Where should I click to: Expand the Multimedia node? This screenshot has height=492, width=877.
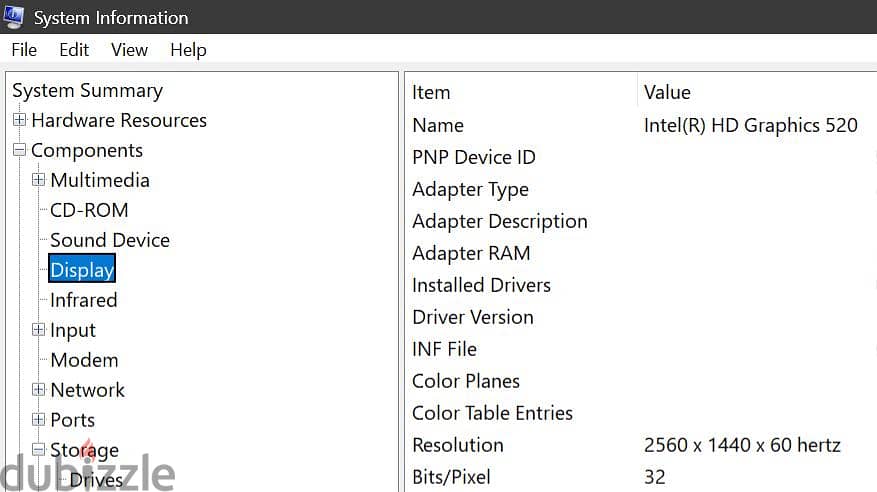point(38,179)
